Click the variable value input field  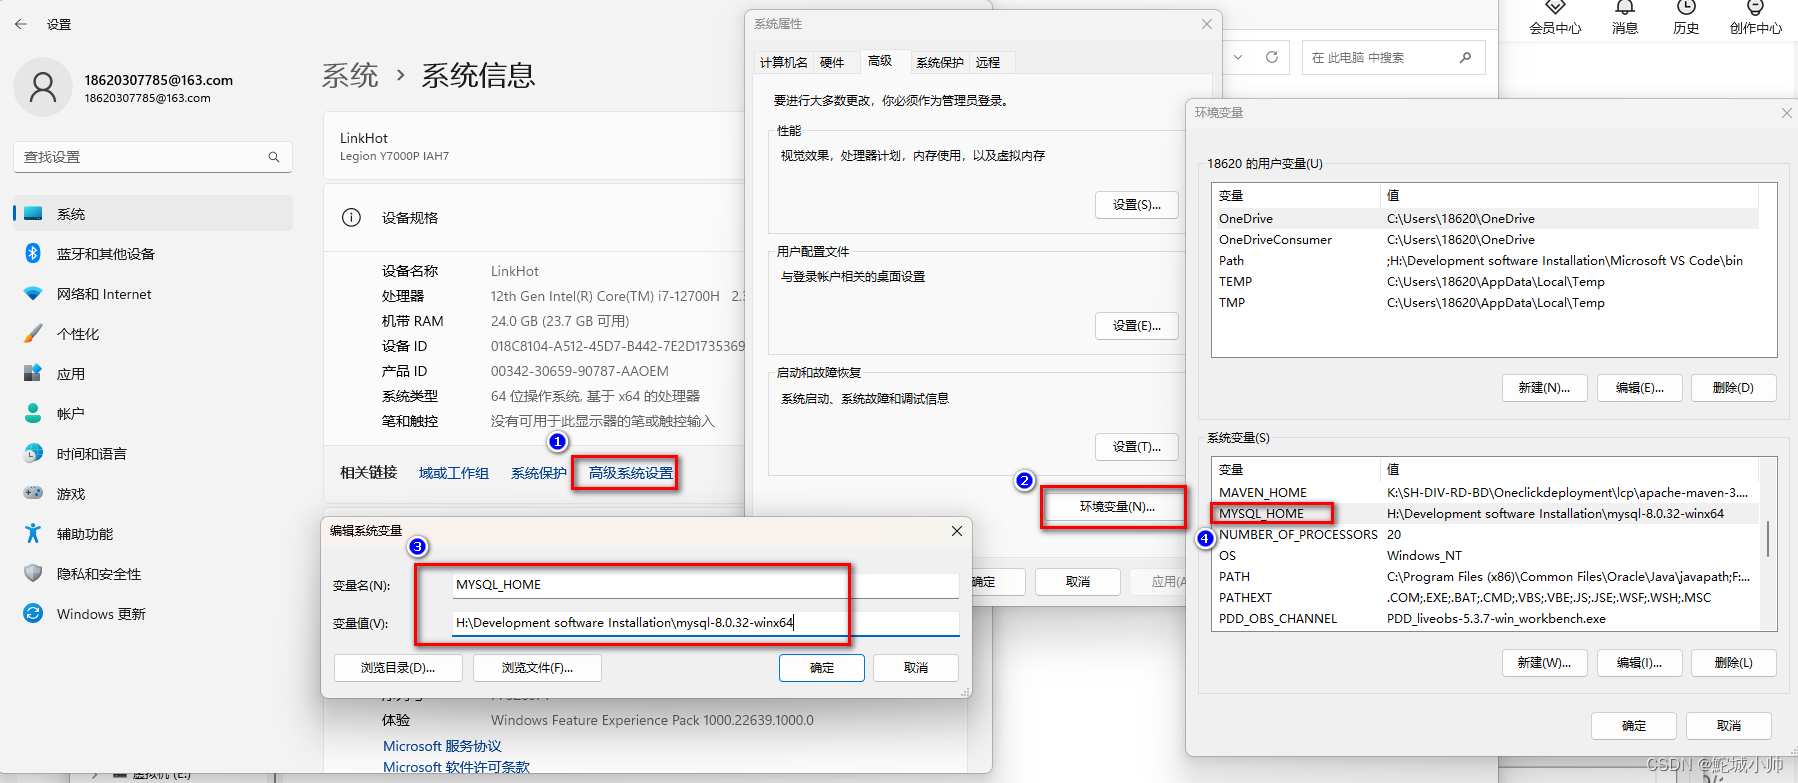point(705,623)
